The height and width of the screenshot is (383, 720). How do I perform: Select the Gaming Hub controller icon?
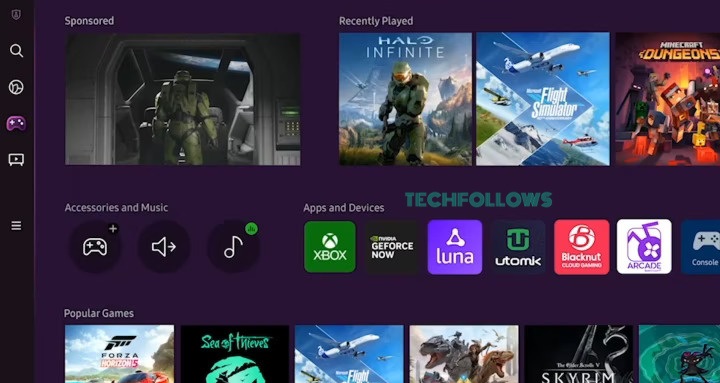point(16,124)
